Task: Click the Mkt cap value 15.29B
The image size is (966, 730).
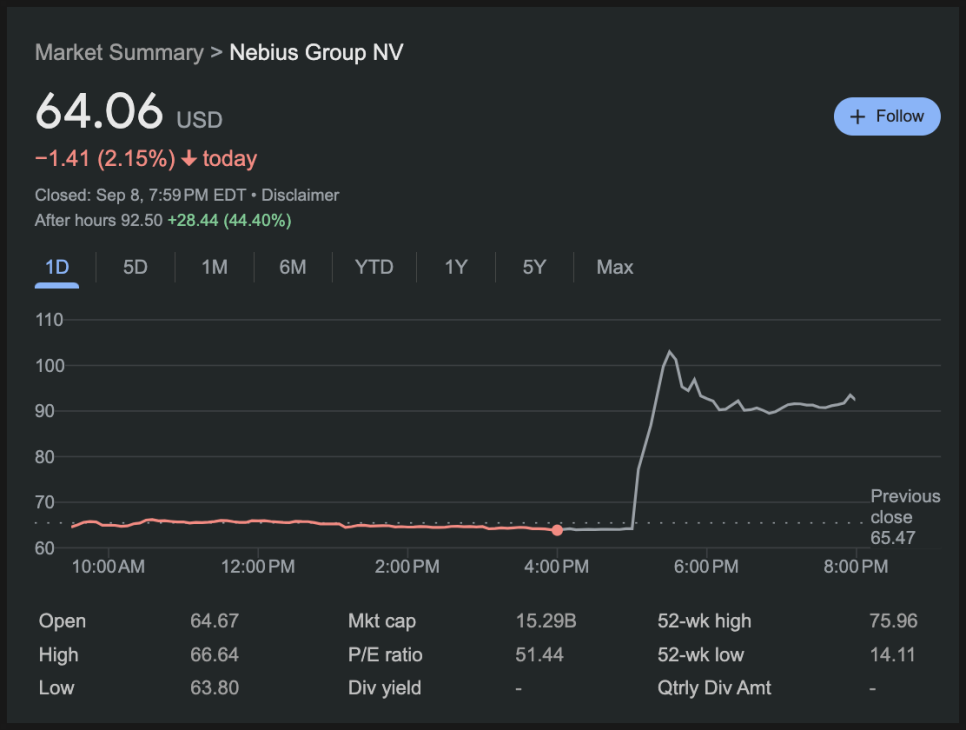Action: pyautogui.click(x=546, y=621)
